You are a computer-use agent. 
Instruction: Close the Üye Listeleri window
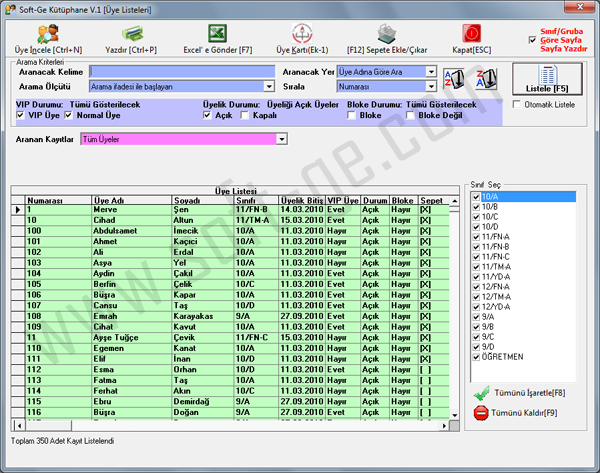(579, 7)
